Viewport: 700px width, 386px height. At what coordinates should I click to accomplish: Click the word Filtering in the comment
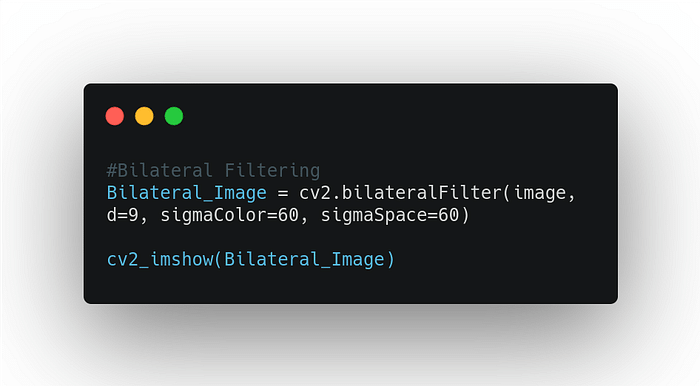pyautogui.click(x=272, y=170)
